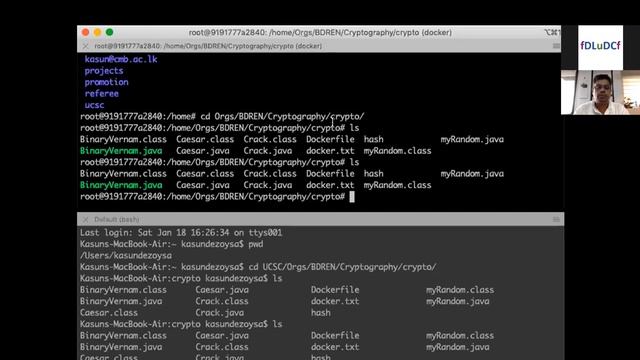
Task: Click the block cursor at the docker prompt
Action: pyautogui.click(x=352, y=197)
